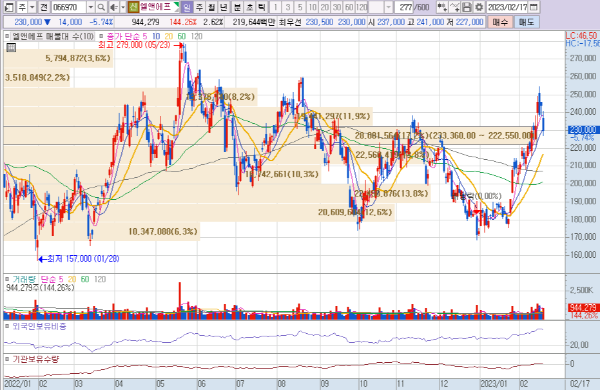Click the add-indicator icon with plus sign
This screenshot has height=390, width=600.
pyautogui.click(x=442, y=7)
